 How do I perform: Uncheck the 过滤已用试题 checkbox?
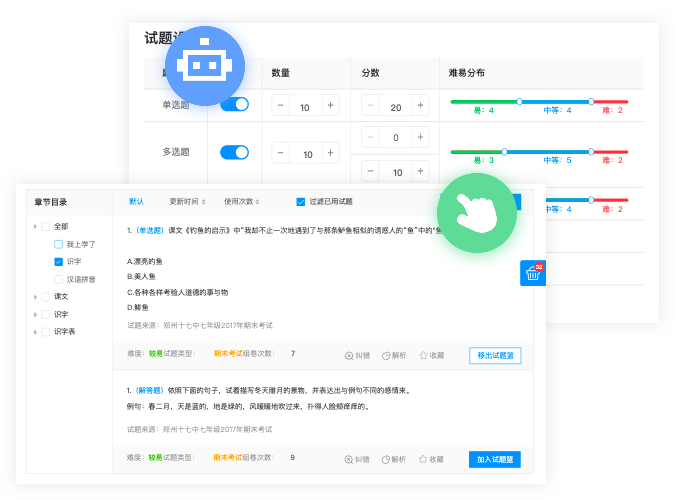pyautogui.click(x=301, y=201)
